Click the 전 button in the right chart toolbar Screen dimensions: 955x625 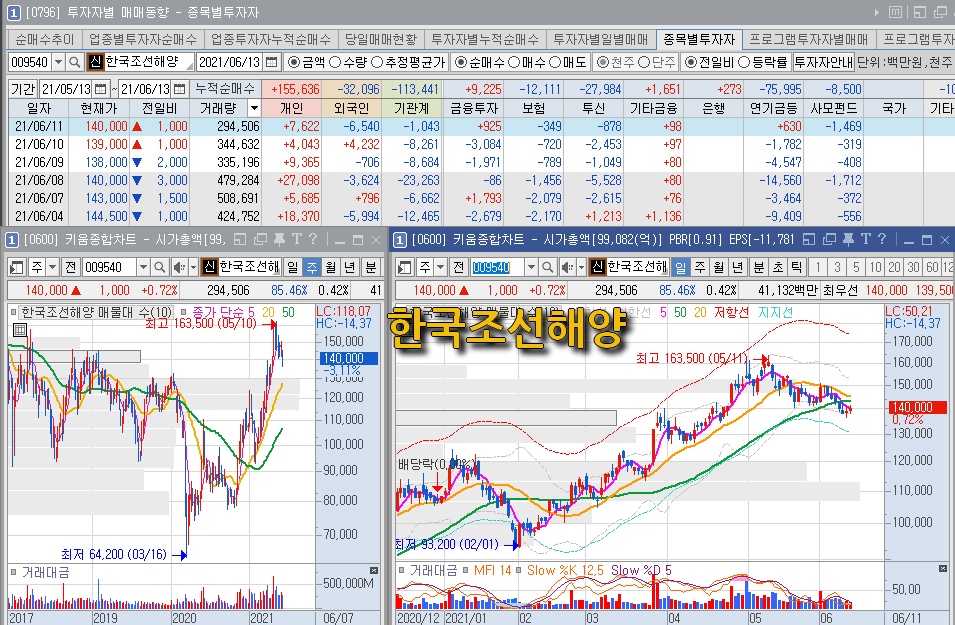click(459, 267)
